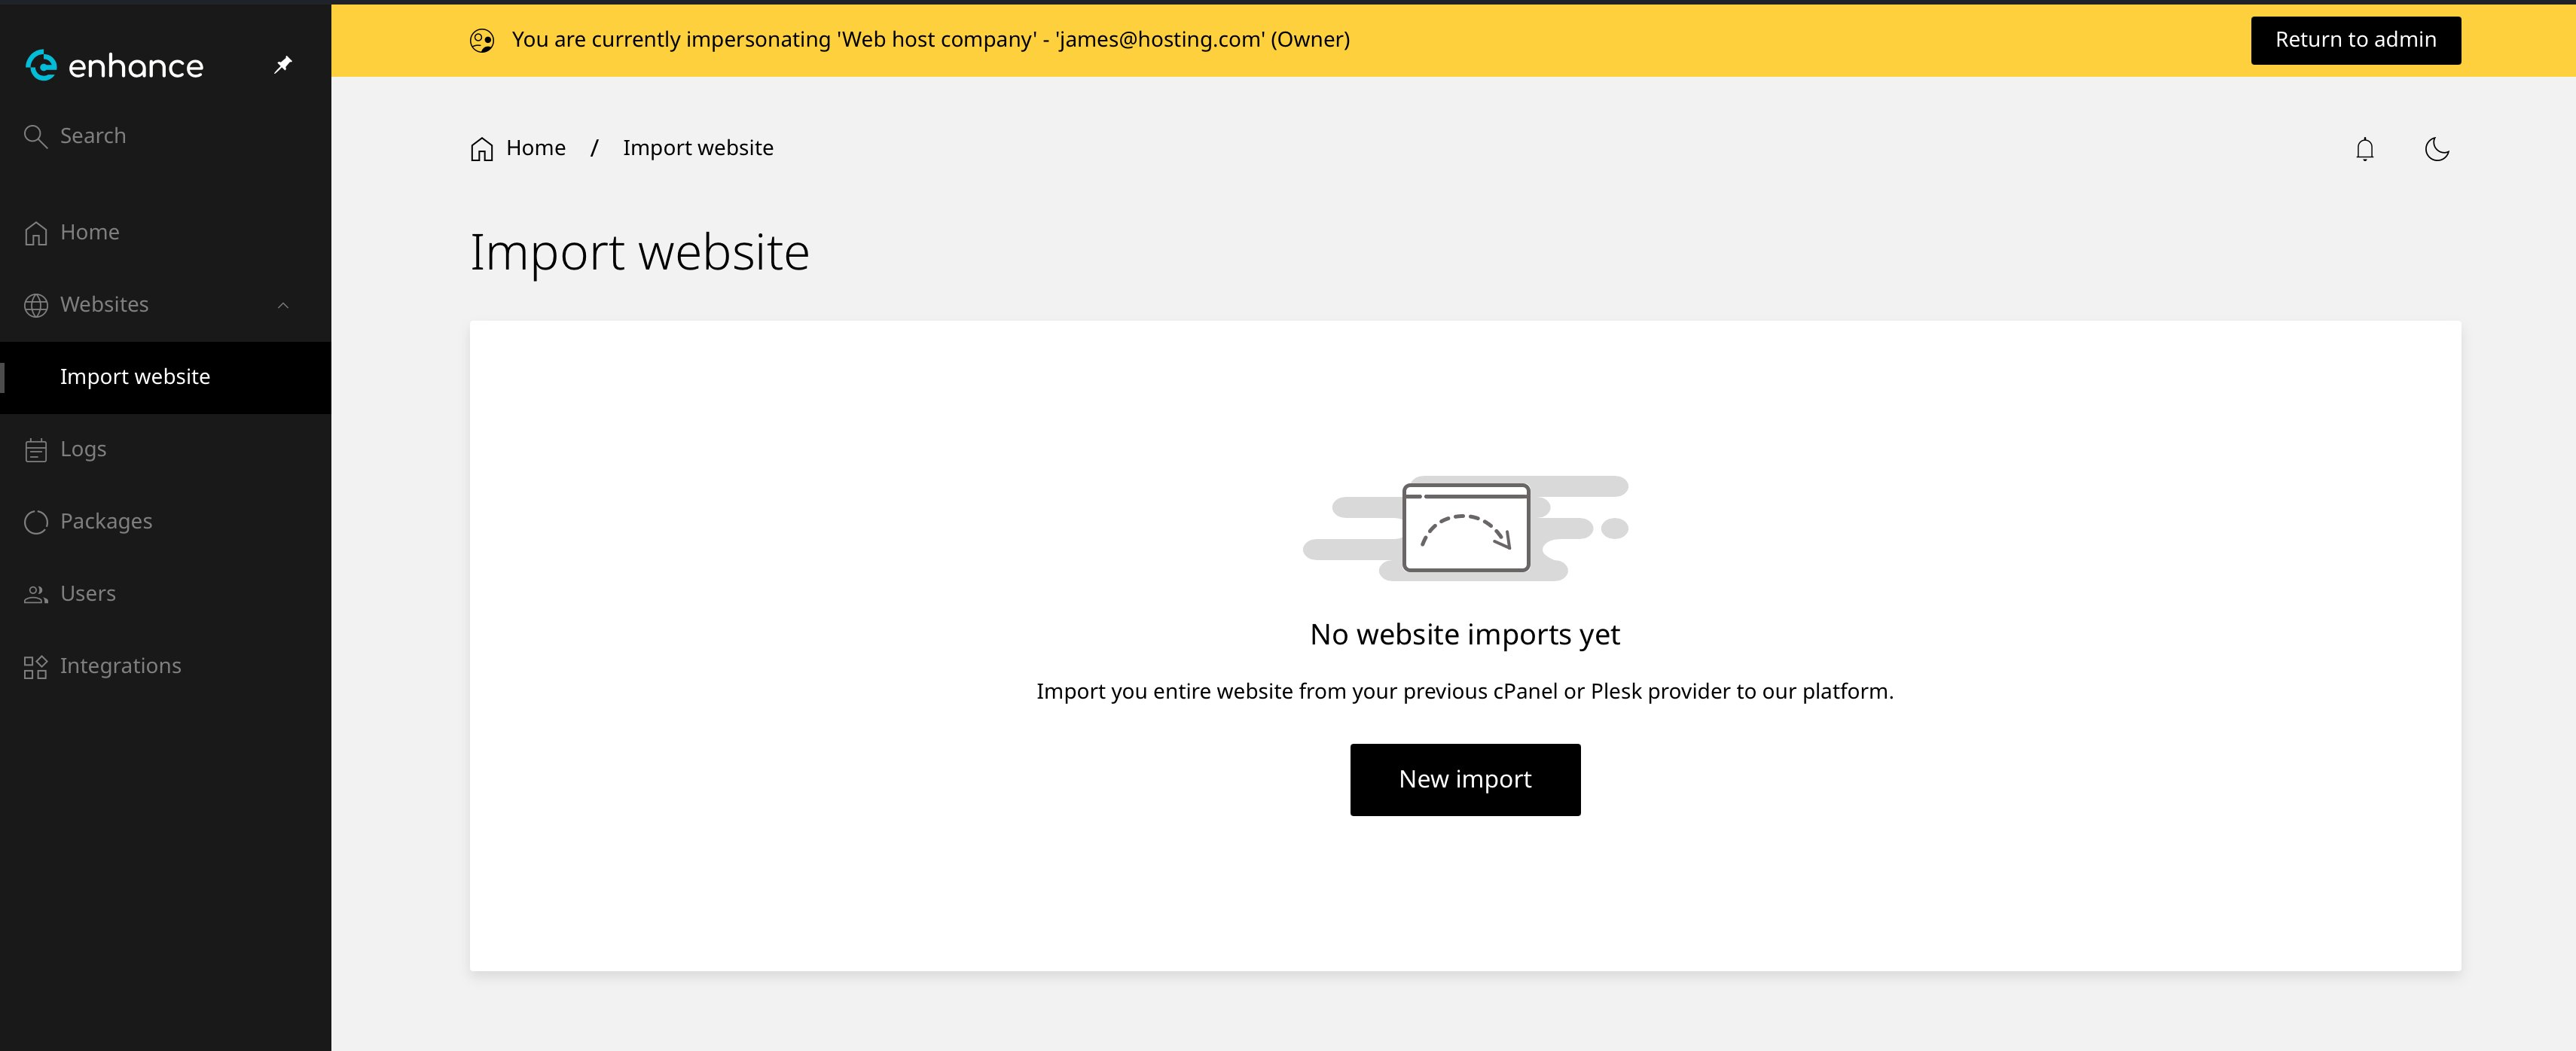Click the Integrations grid icon

click(x=36, y=667)
